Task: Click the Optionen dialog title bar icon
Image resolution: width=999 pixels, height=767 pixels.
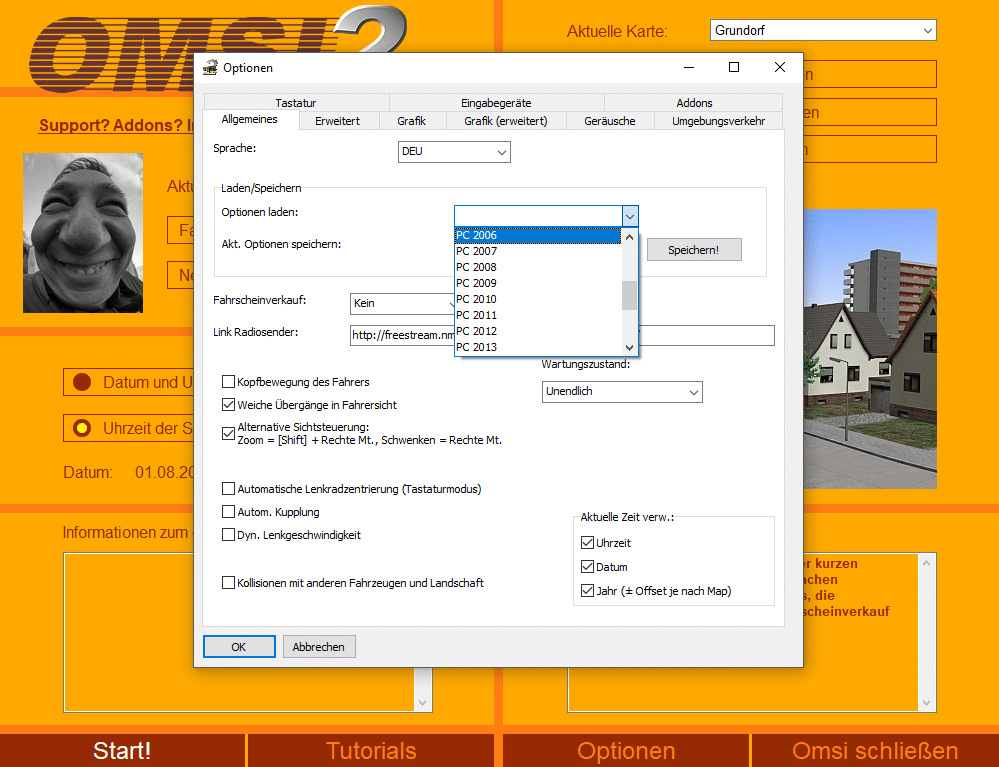Action: [x=210, y=68]
